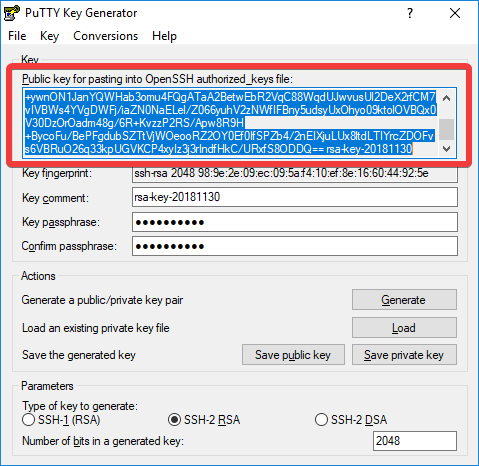This screenshot has width=479, height=466.
Task: Open the Key menu
Action: tap(49, 36)
